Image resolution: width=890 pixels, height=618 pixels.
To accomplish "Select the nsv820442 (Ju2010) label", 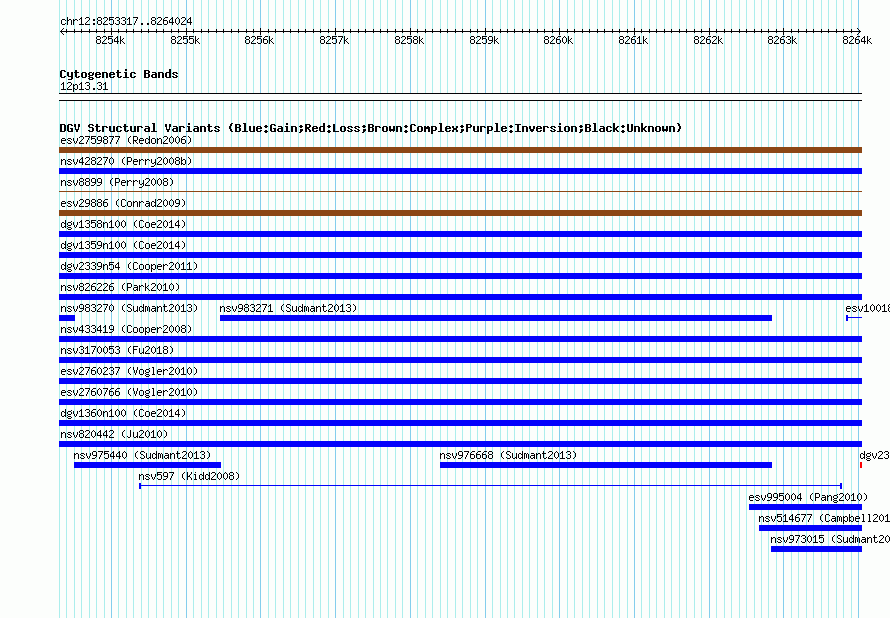I will click(113, 434).
